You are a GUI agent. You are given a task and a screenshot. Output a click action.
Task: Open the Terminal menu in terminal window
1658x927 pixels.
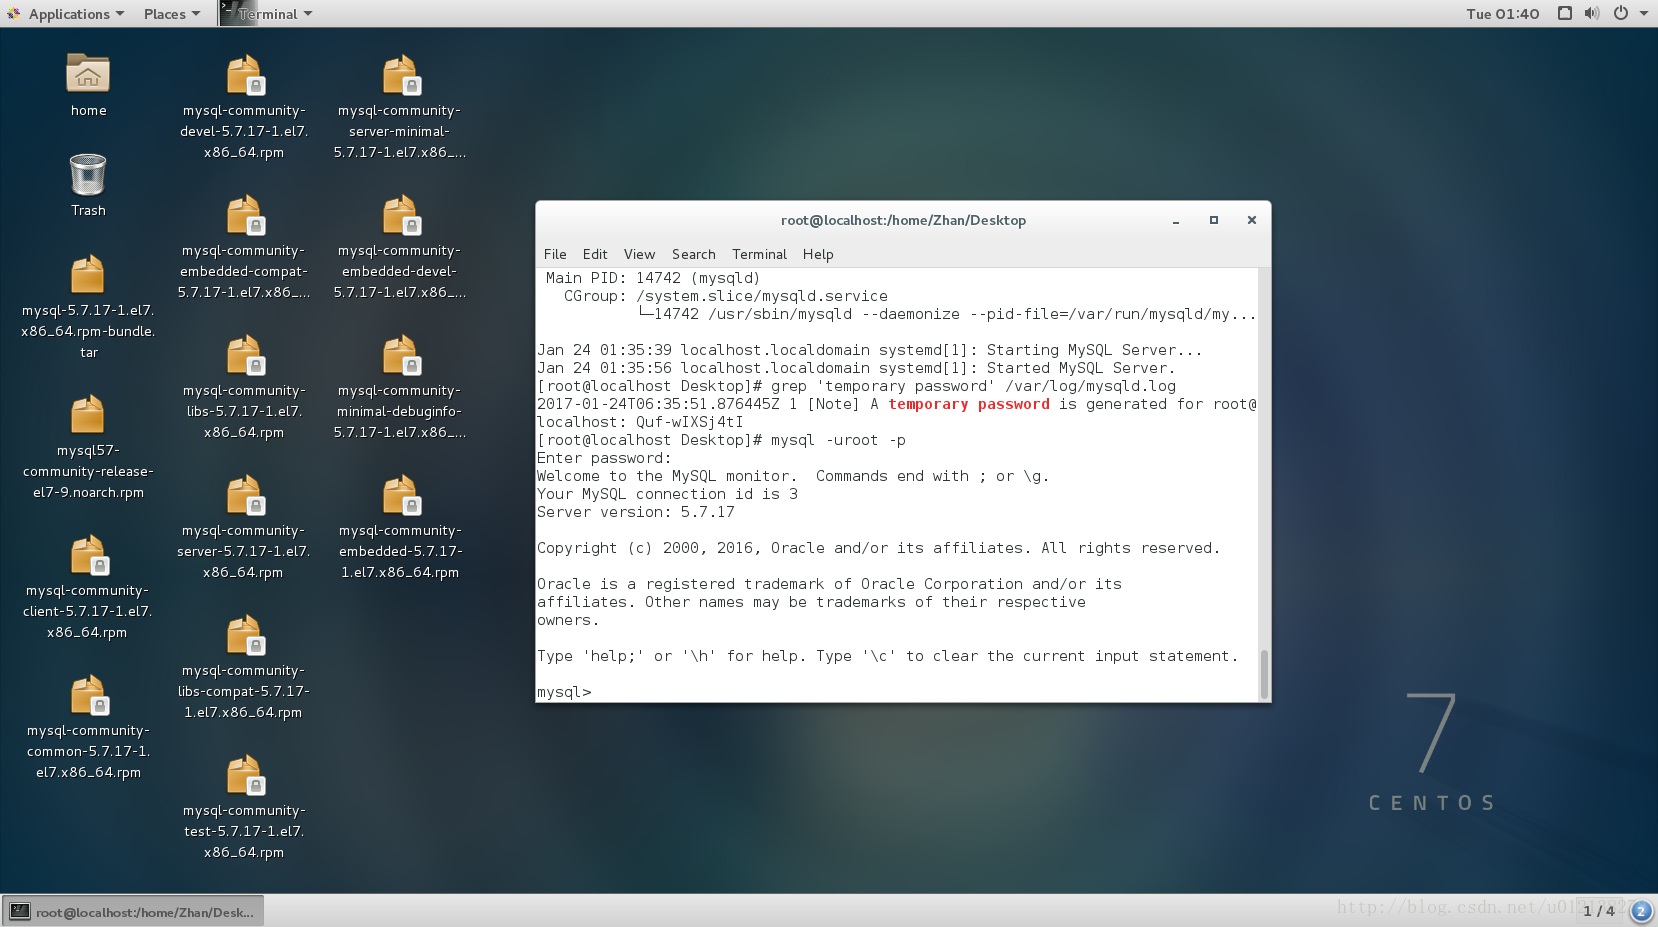coord(759,254)
